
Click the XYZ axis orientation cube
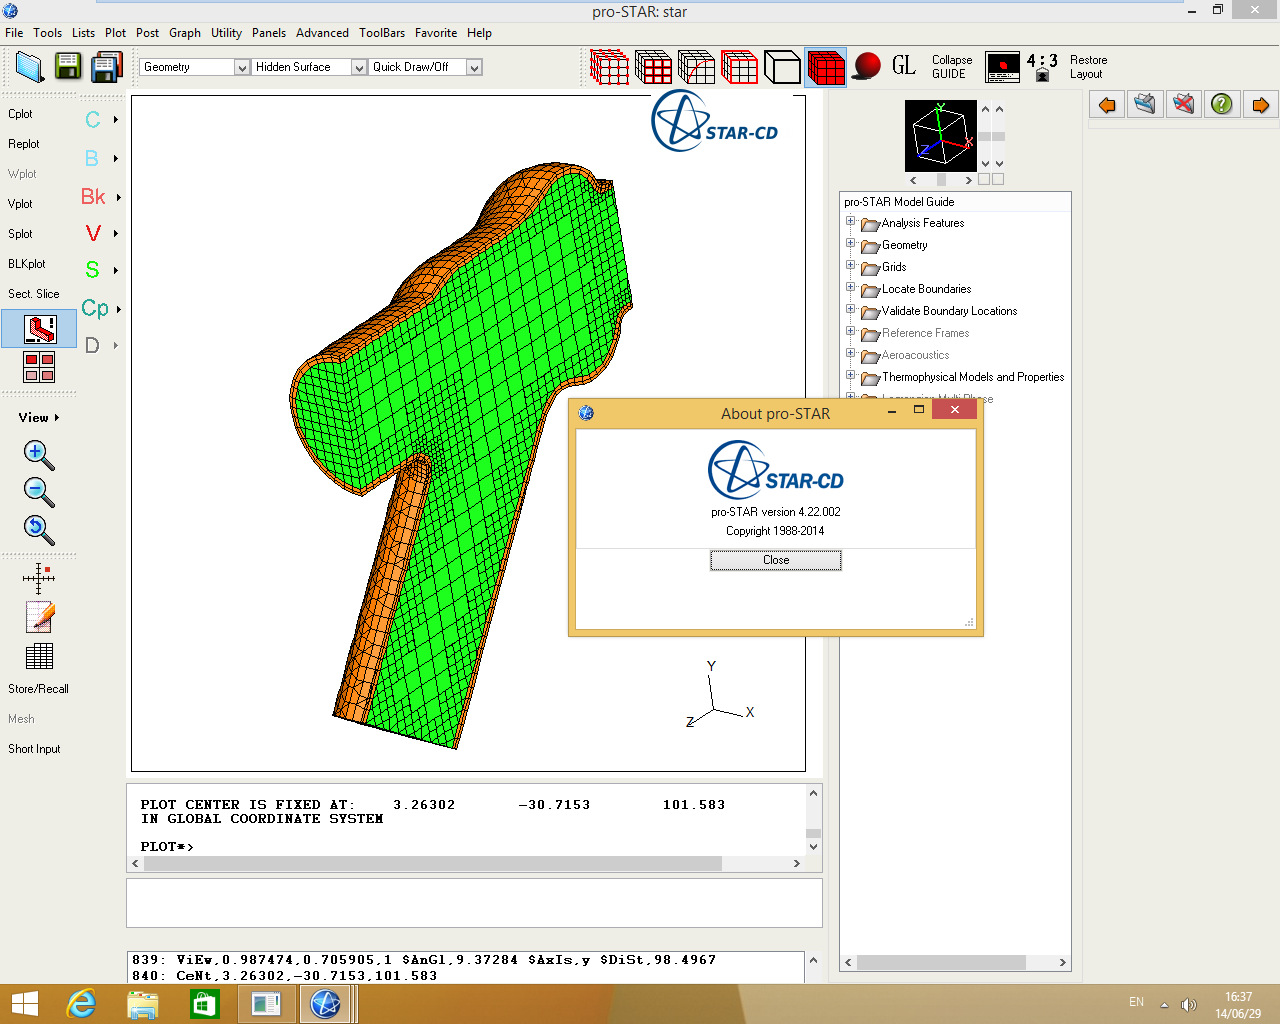pos(940,136)
